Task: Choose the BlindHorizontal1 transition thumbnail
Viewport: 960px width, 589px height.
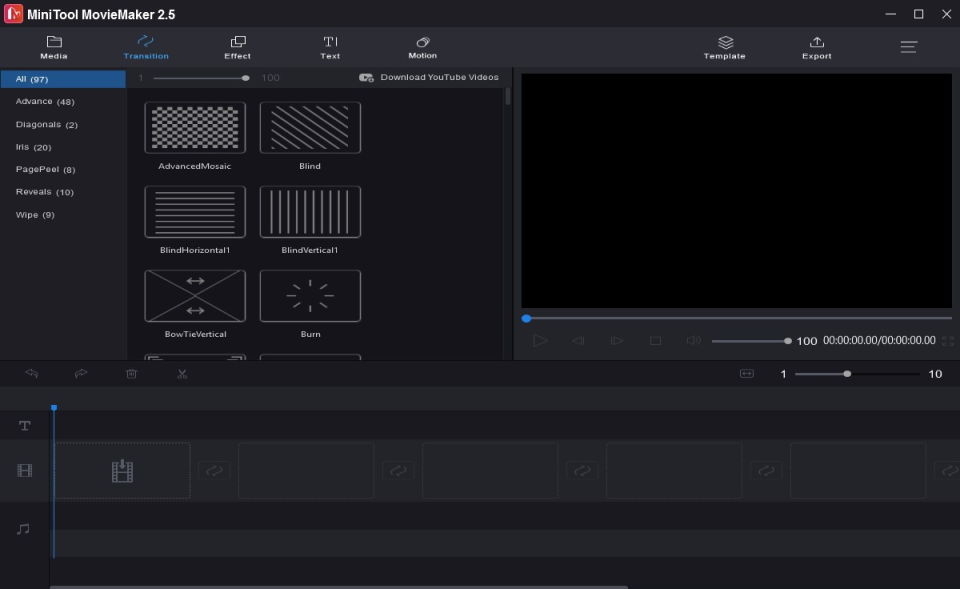Action: tap(195, 212)
